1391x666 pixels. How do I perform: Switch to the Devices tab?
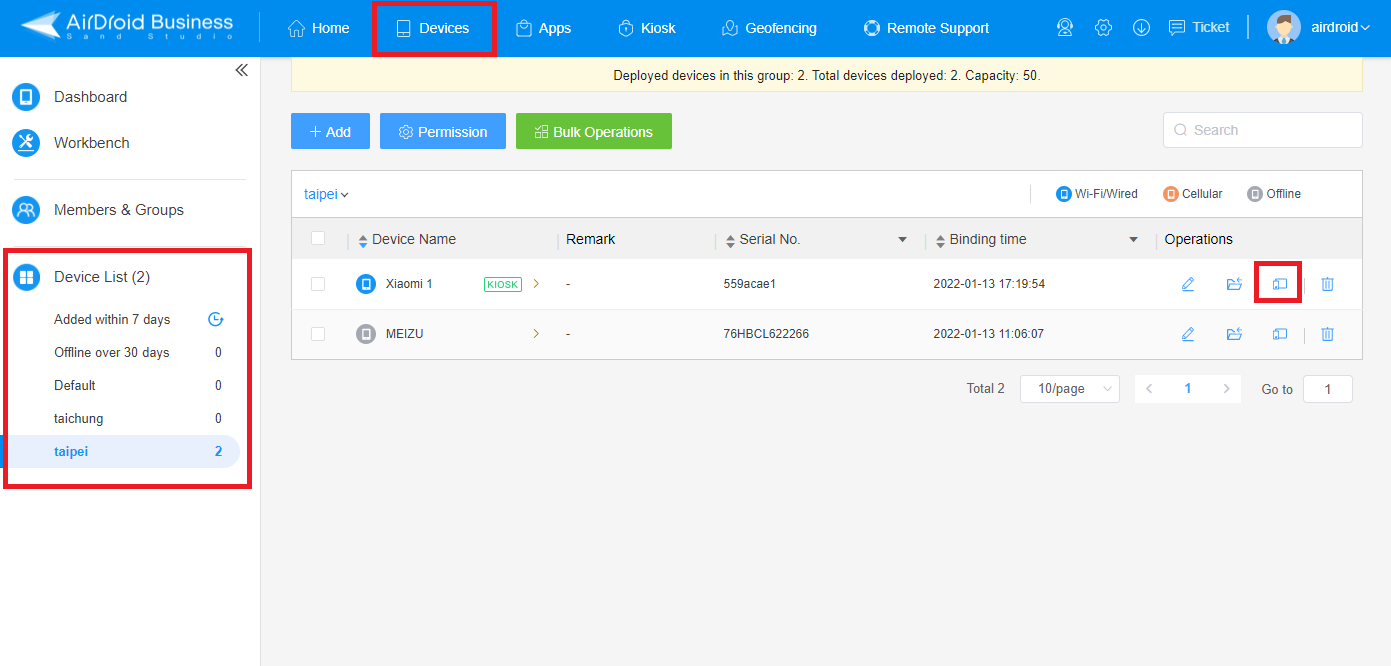click(x=433, y=28)
